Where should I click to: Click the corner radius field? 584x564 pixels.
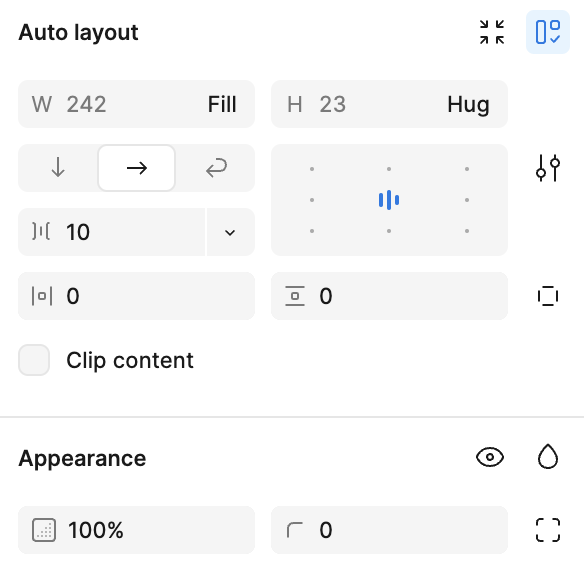click(x=389, y=530)
